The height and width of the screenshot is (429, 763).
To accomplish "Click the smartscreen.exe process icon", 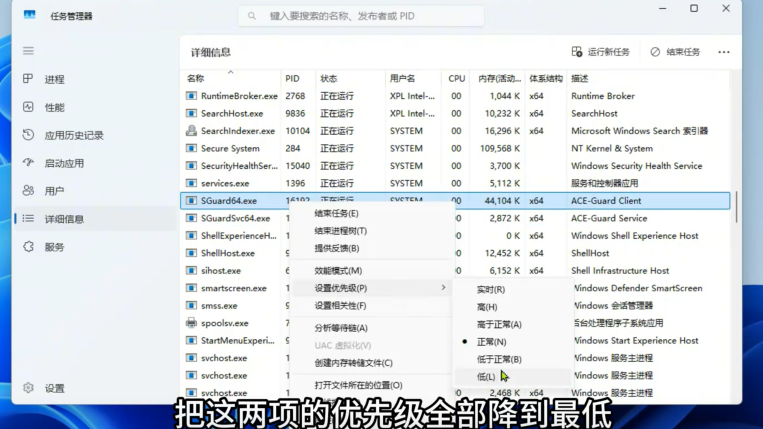I will pyautogui.click(x=191, y=288).
